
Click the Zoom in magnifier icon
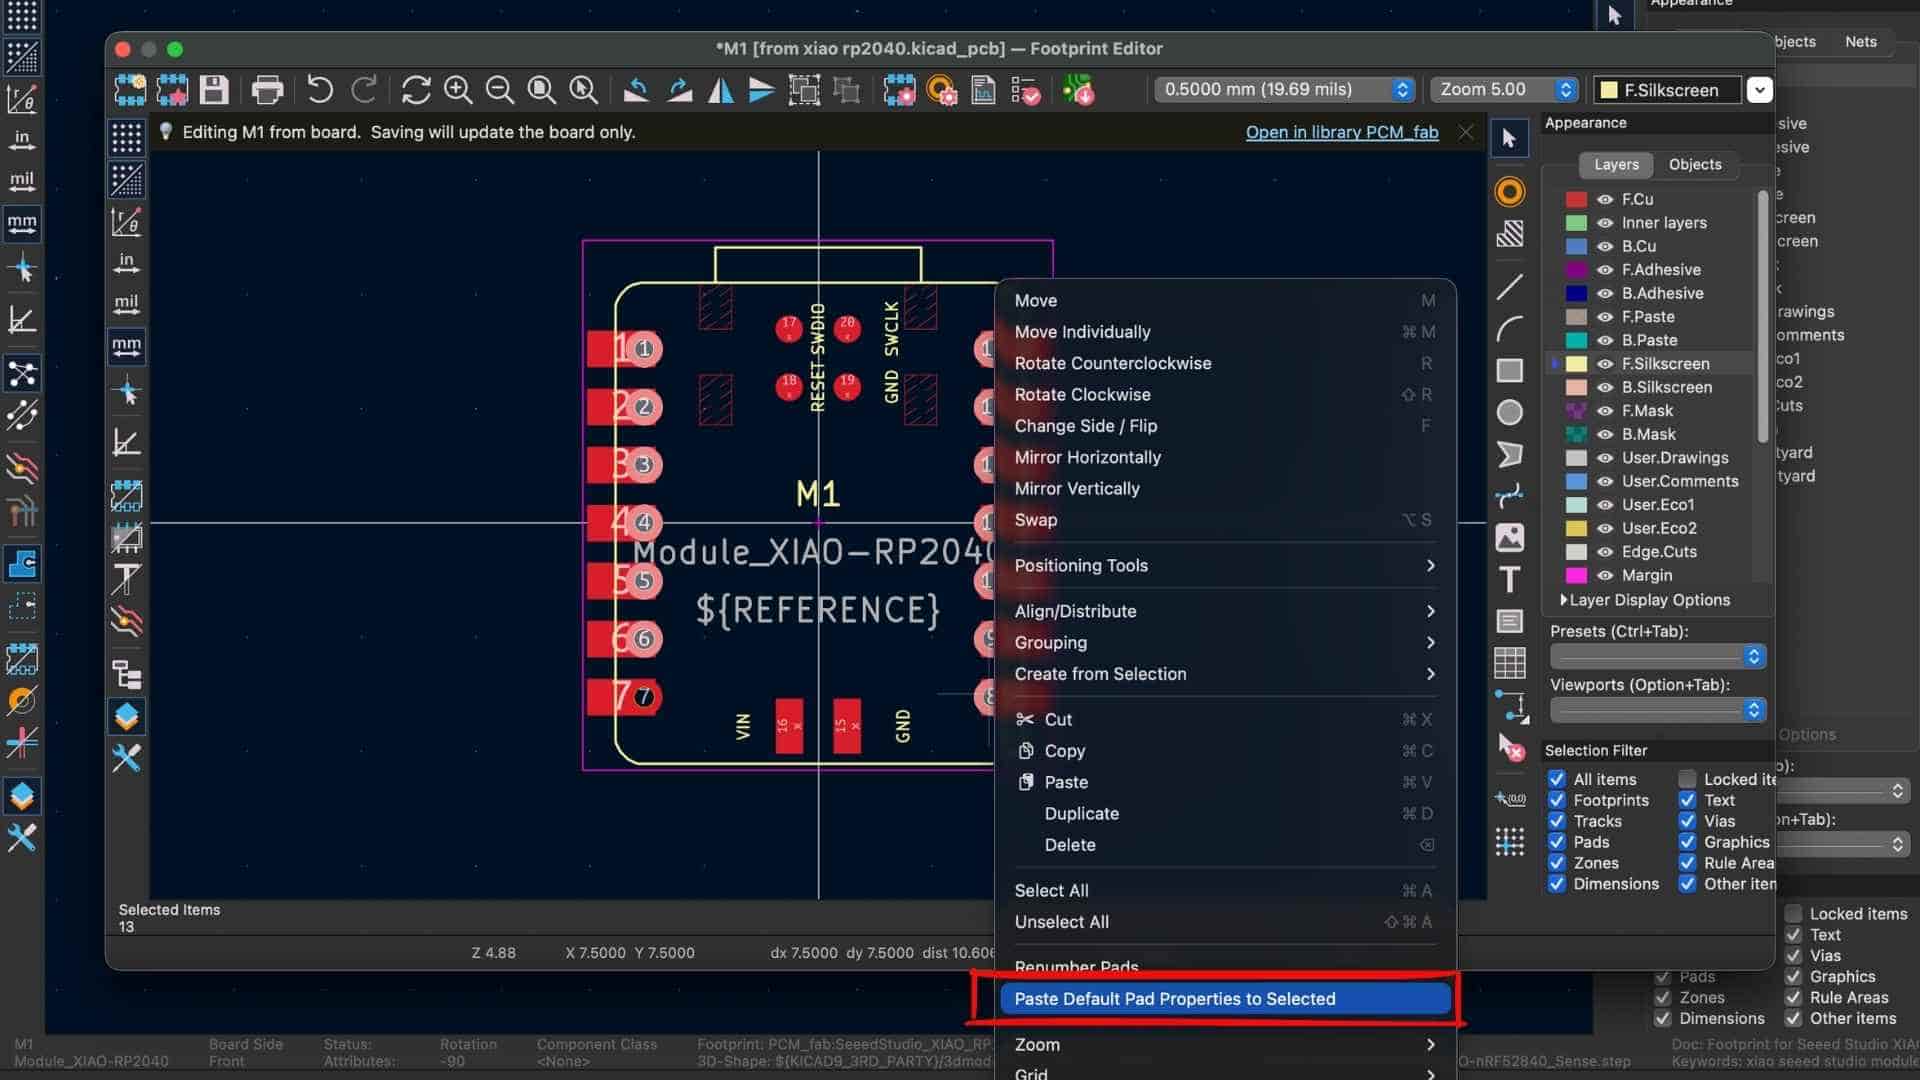458,90
